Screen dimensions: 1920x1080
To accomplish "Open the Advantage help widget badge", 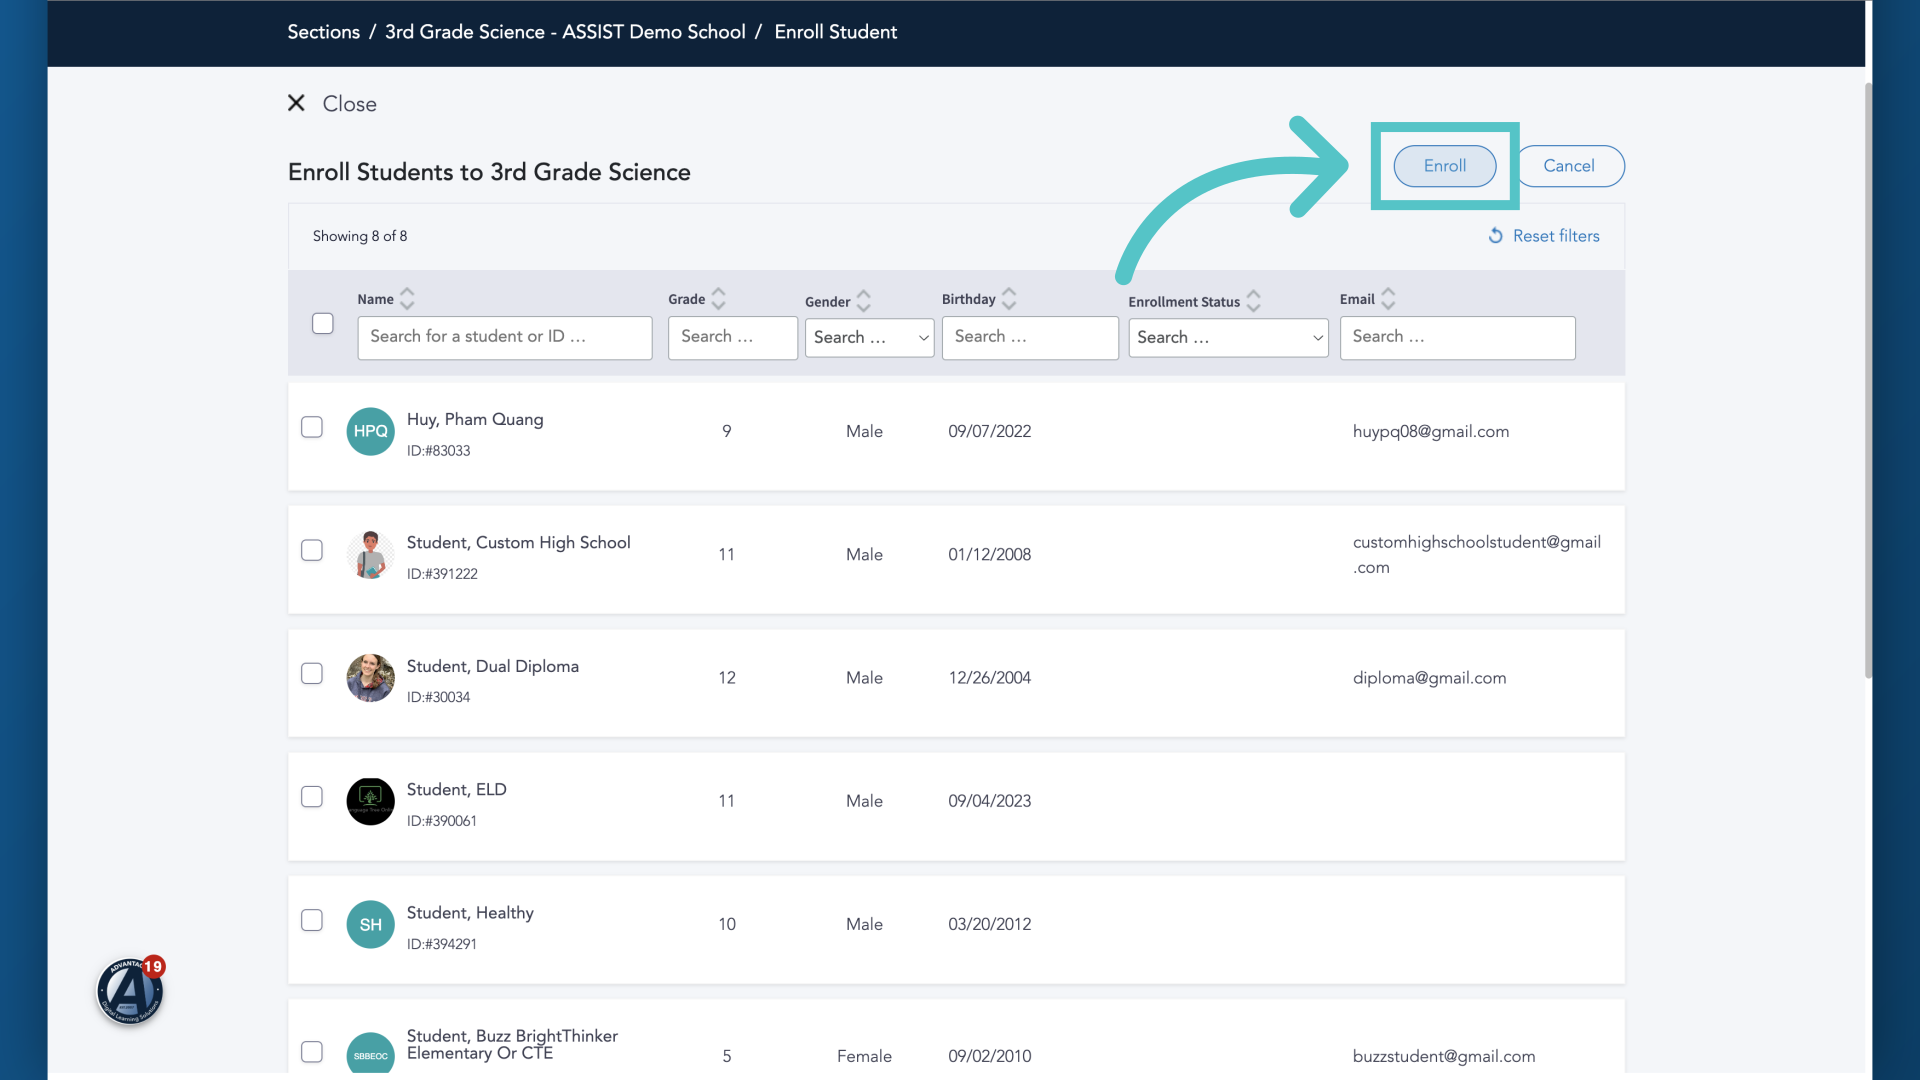I will coord(131,991).
